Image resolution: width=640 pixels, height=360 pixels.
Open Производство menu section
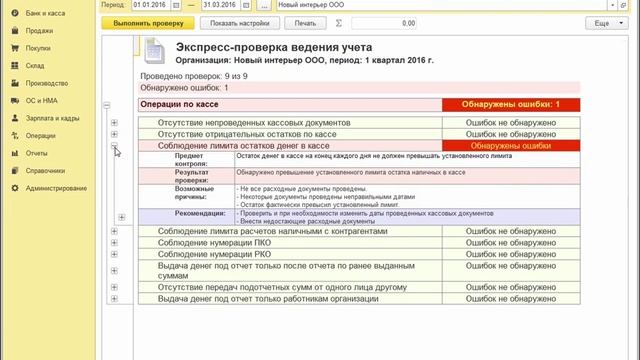(47, 83)
